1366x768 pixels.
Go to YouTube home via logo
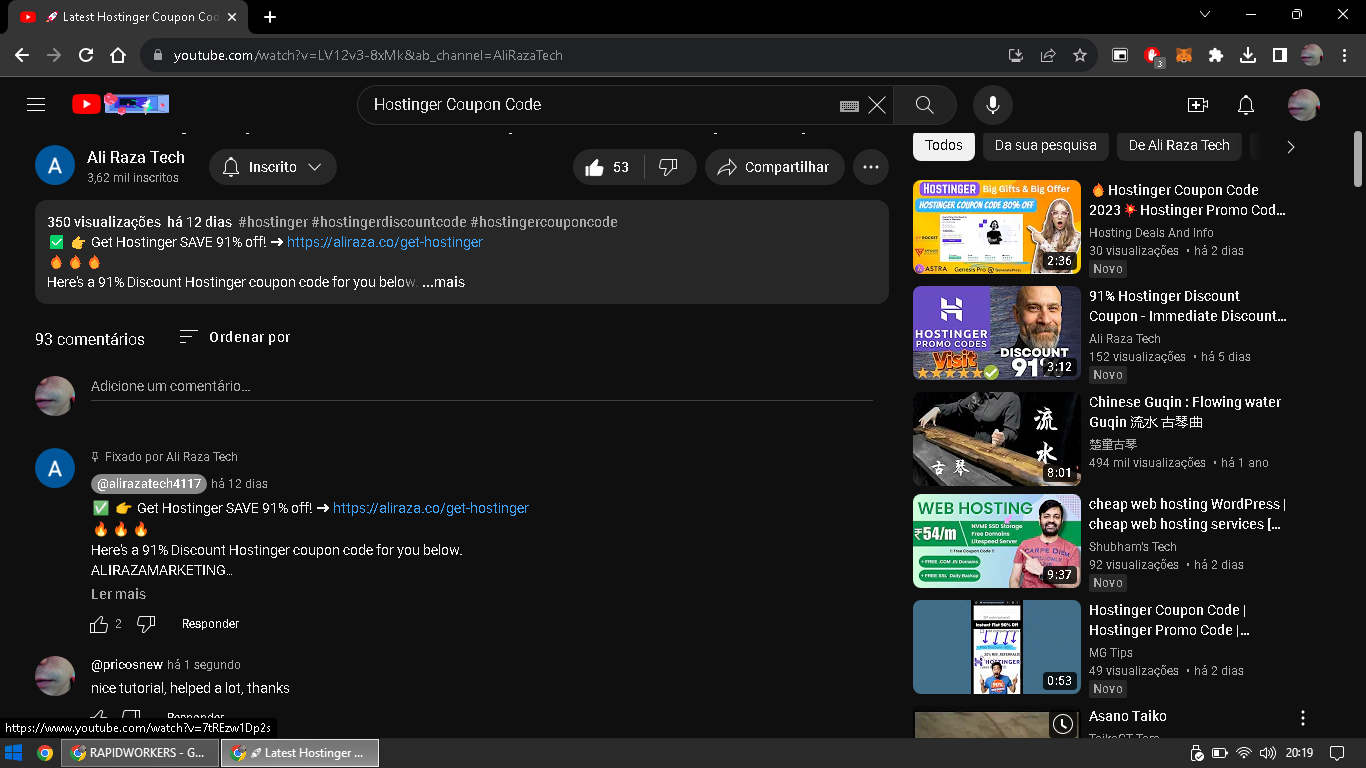coord(120,104)
